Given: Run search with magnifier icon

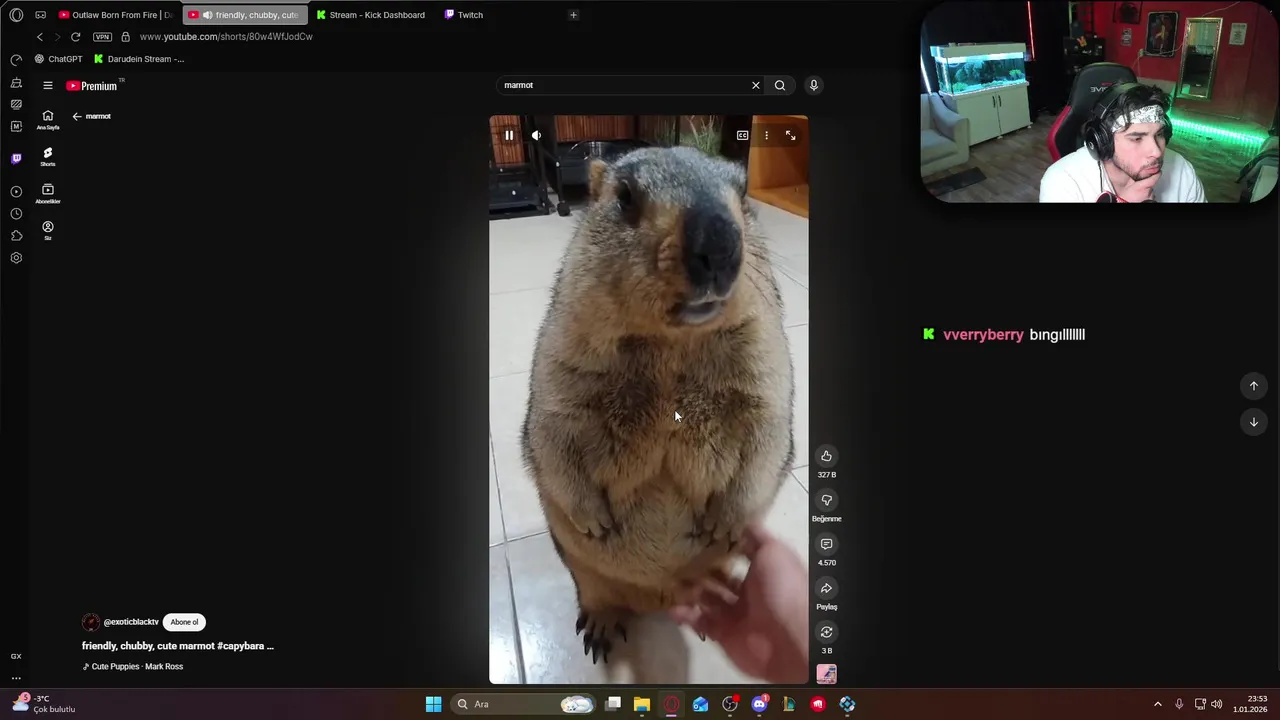Looking at the screenshot, I should [780, 85].
